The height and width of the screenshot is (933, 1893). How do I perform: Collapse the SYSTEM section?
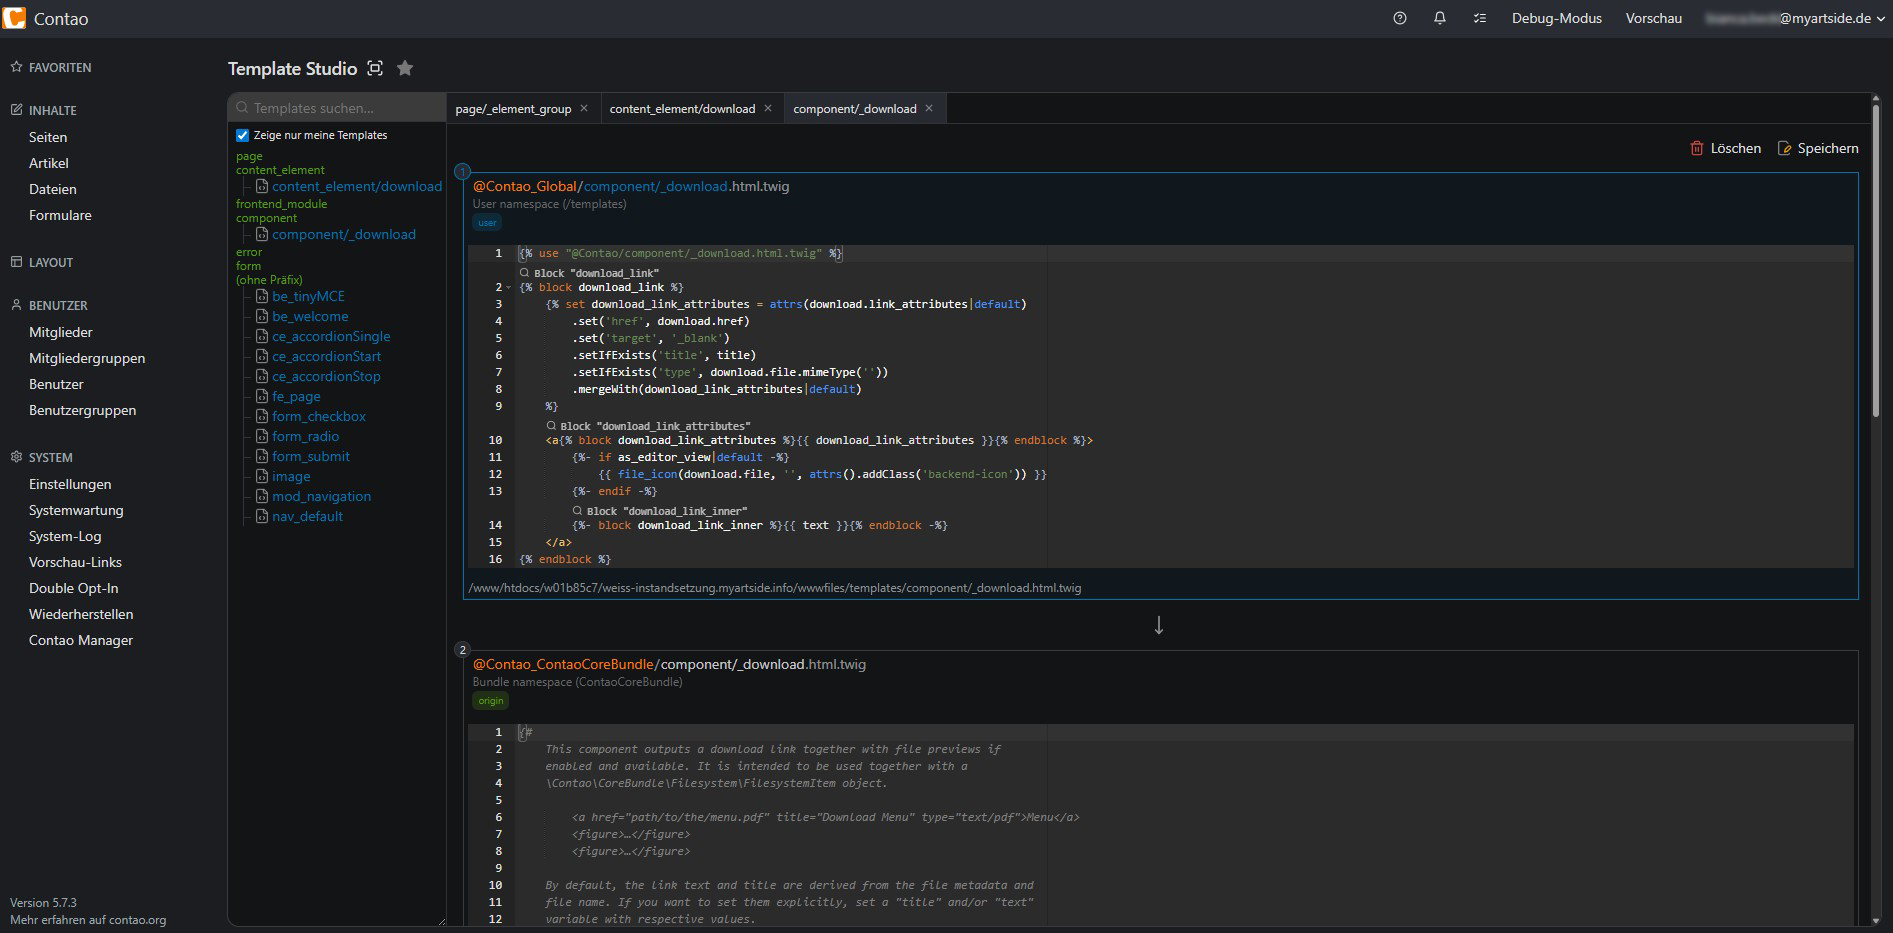click(42, 457)
